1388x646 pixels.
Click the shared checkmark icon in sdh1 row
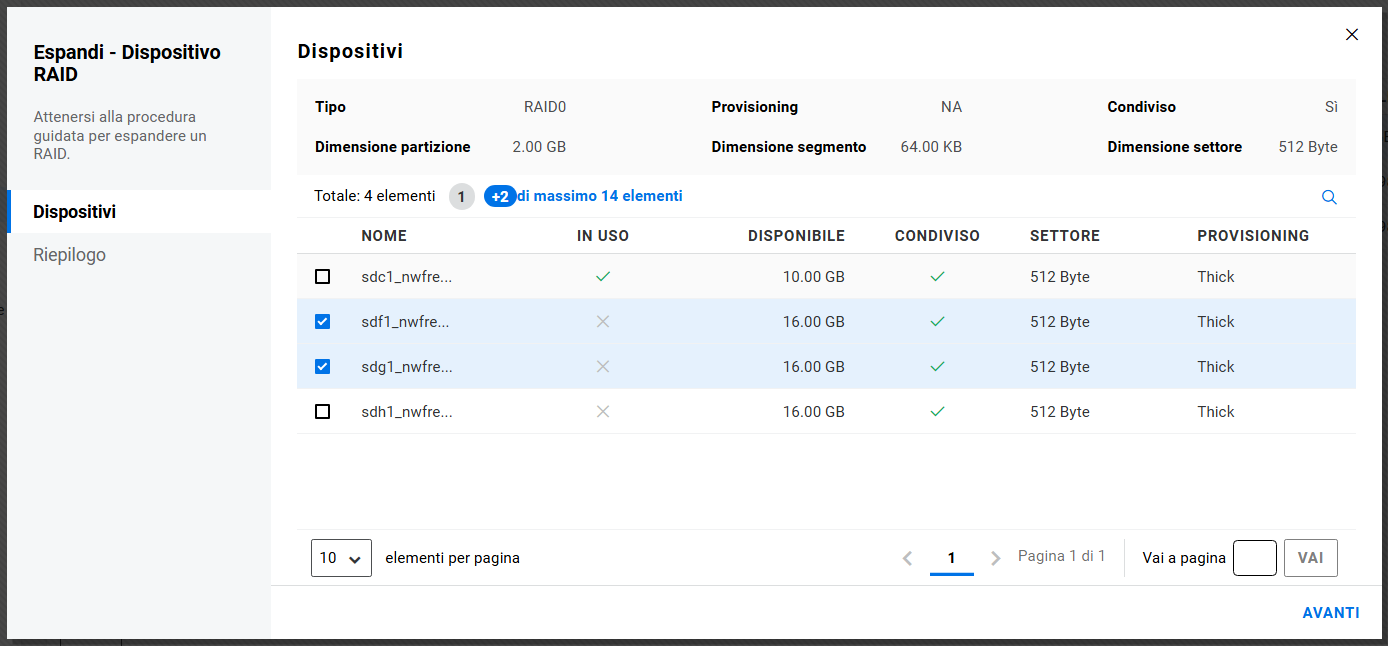point(937,412)
